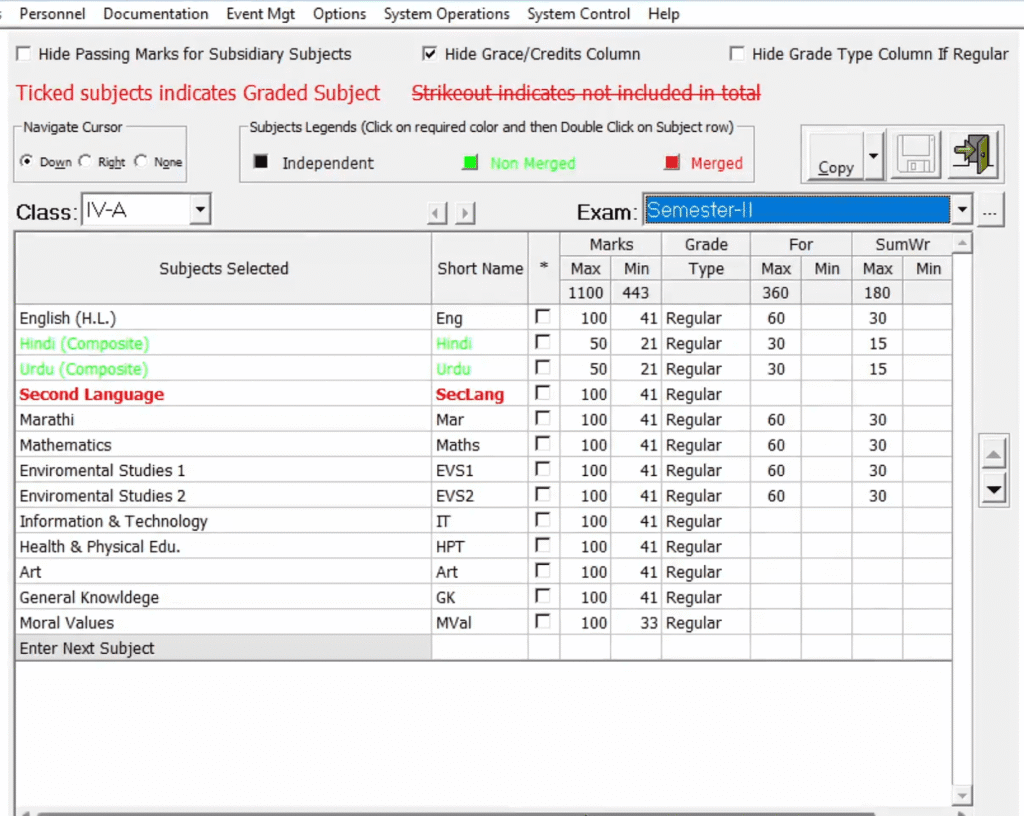Screen dimensions: 1024x816
Task: Uncheck Hide Grace/Credits Column
Action: (x=429, y=54)
